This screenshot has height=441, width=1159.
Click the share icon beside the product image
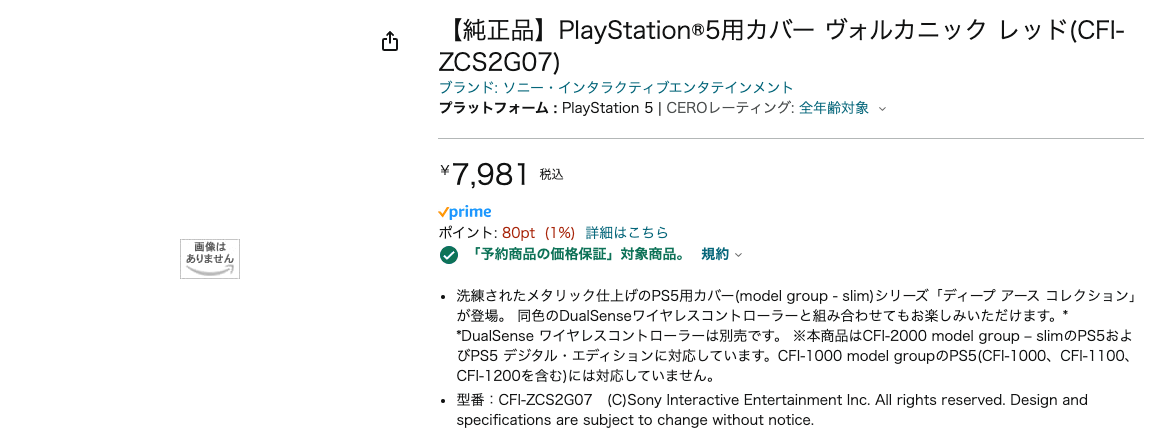(390, 42)
